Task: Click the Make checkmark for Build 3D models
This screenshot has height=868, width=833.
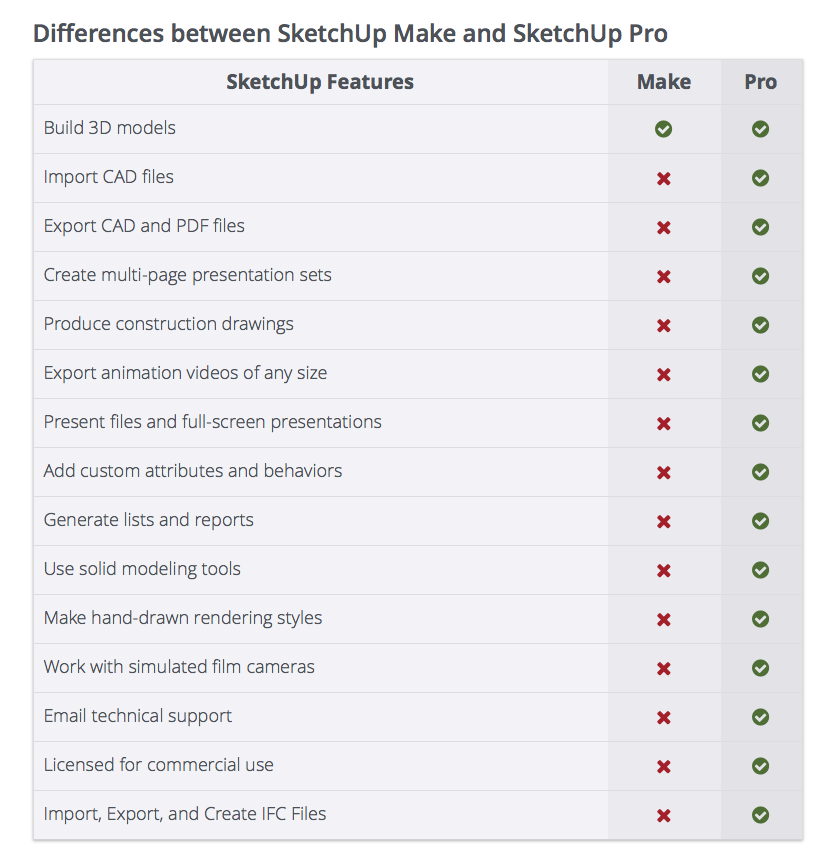Action: [663, 129]
